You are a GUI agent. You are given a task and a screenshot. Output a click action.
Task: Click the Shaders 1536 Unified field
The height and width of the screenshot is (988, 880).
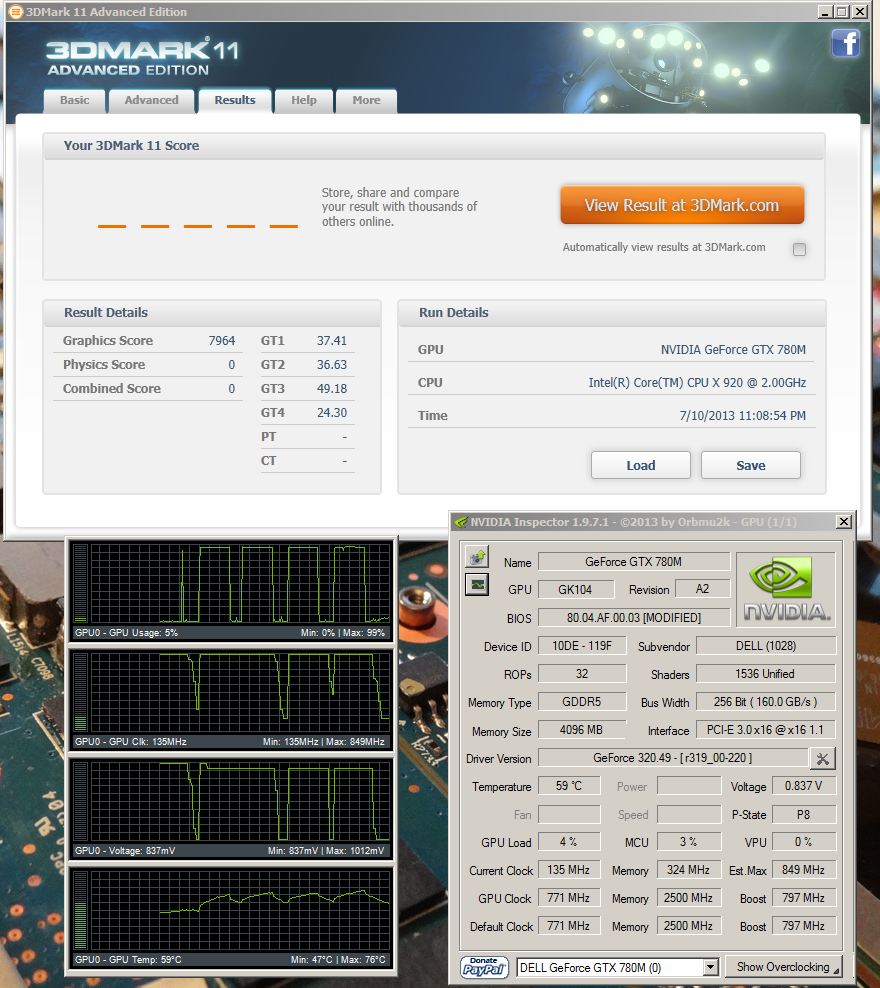click(x=765, y=674)
